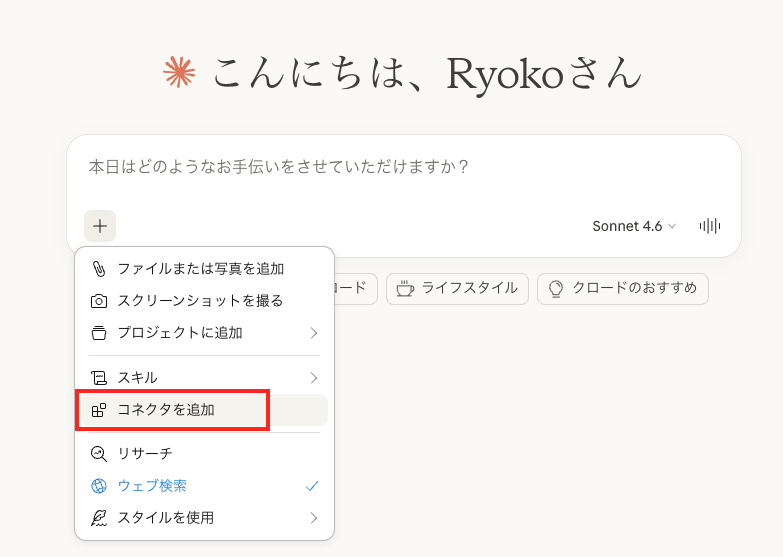783x557 pixels.
Task: Expand the プロジェクトに追加 submenu arrow
Action: pyautogui.click(x=313, y=333)
